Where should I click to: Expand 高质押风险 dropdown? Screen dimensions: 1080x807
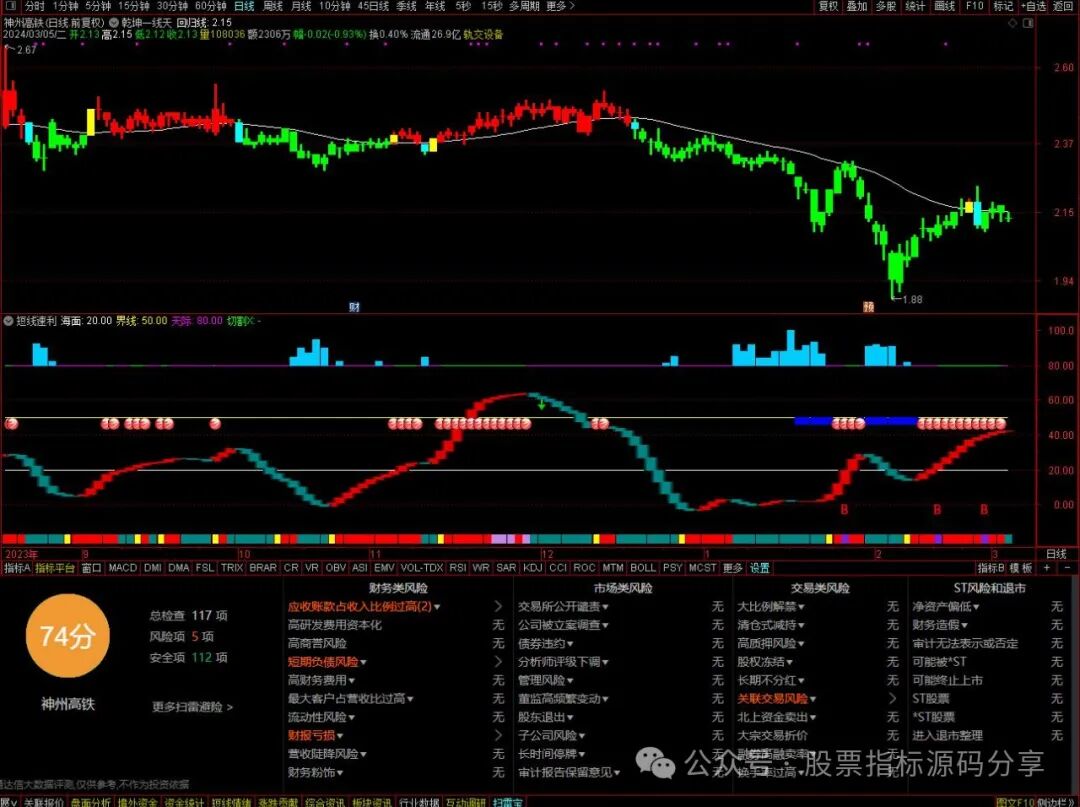pos(801,644)
